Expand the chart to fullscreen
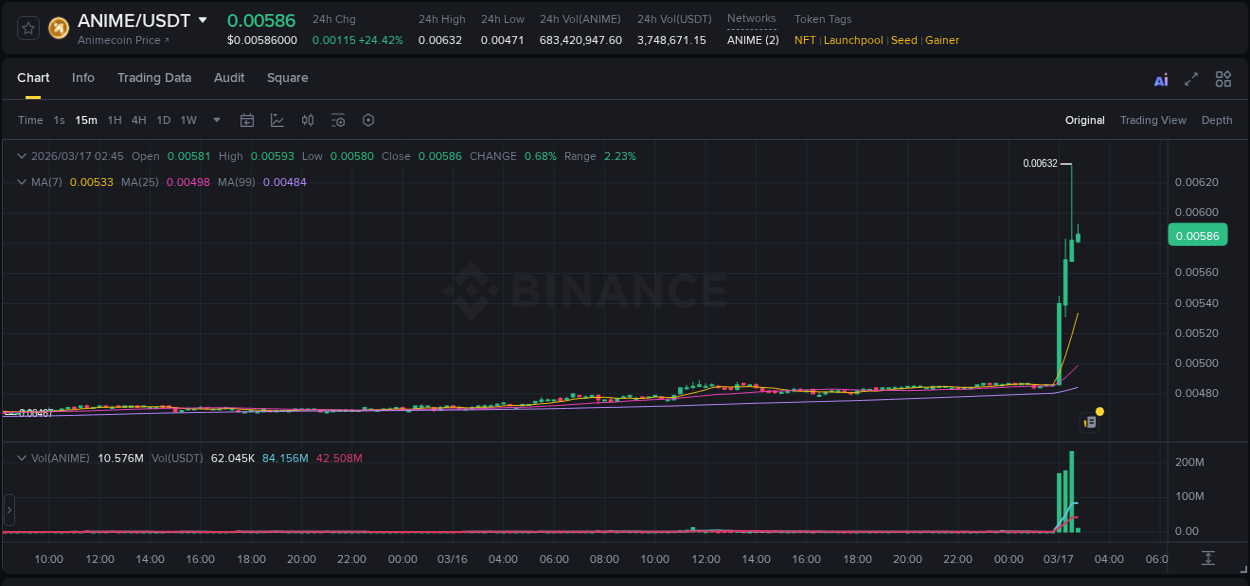 point(1191,78)
